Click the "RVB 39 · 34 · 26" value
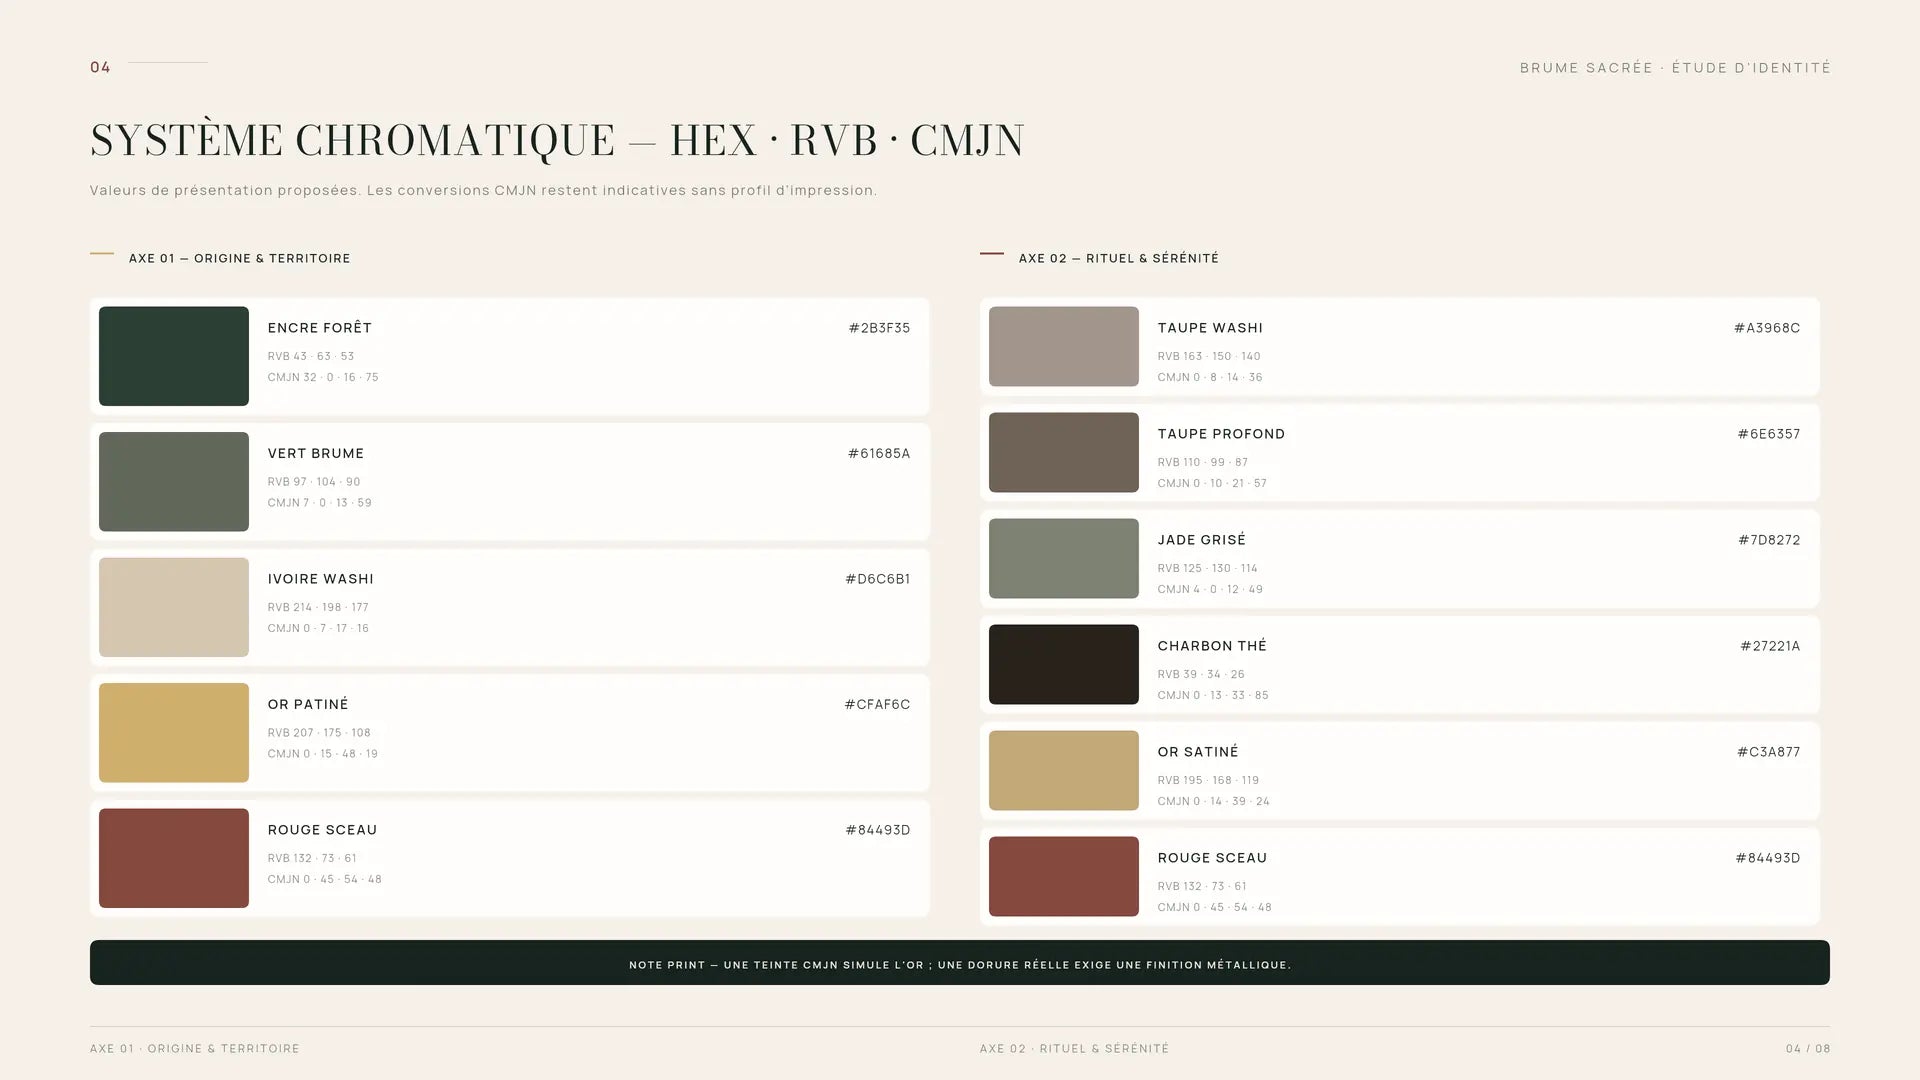 pyautogui.click(x=1201, y=674)
